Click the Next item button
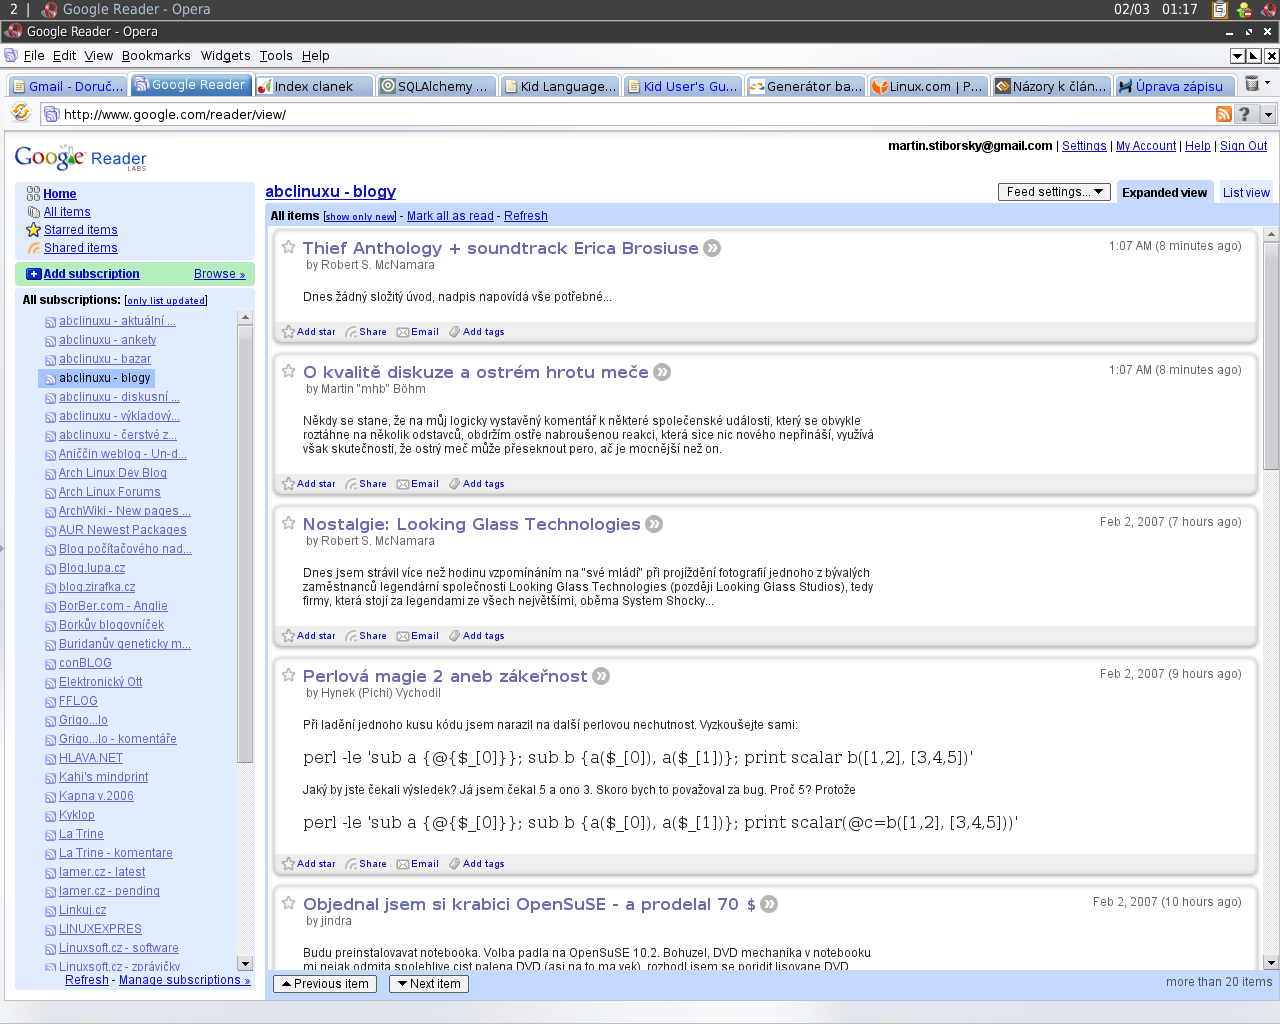Viewport: 1280px width, 1024px height. [x=428, y=984]
